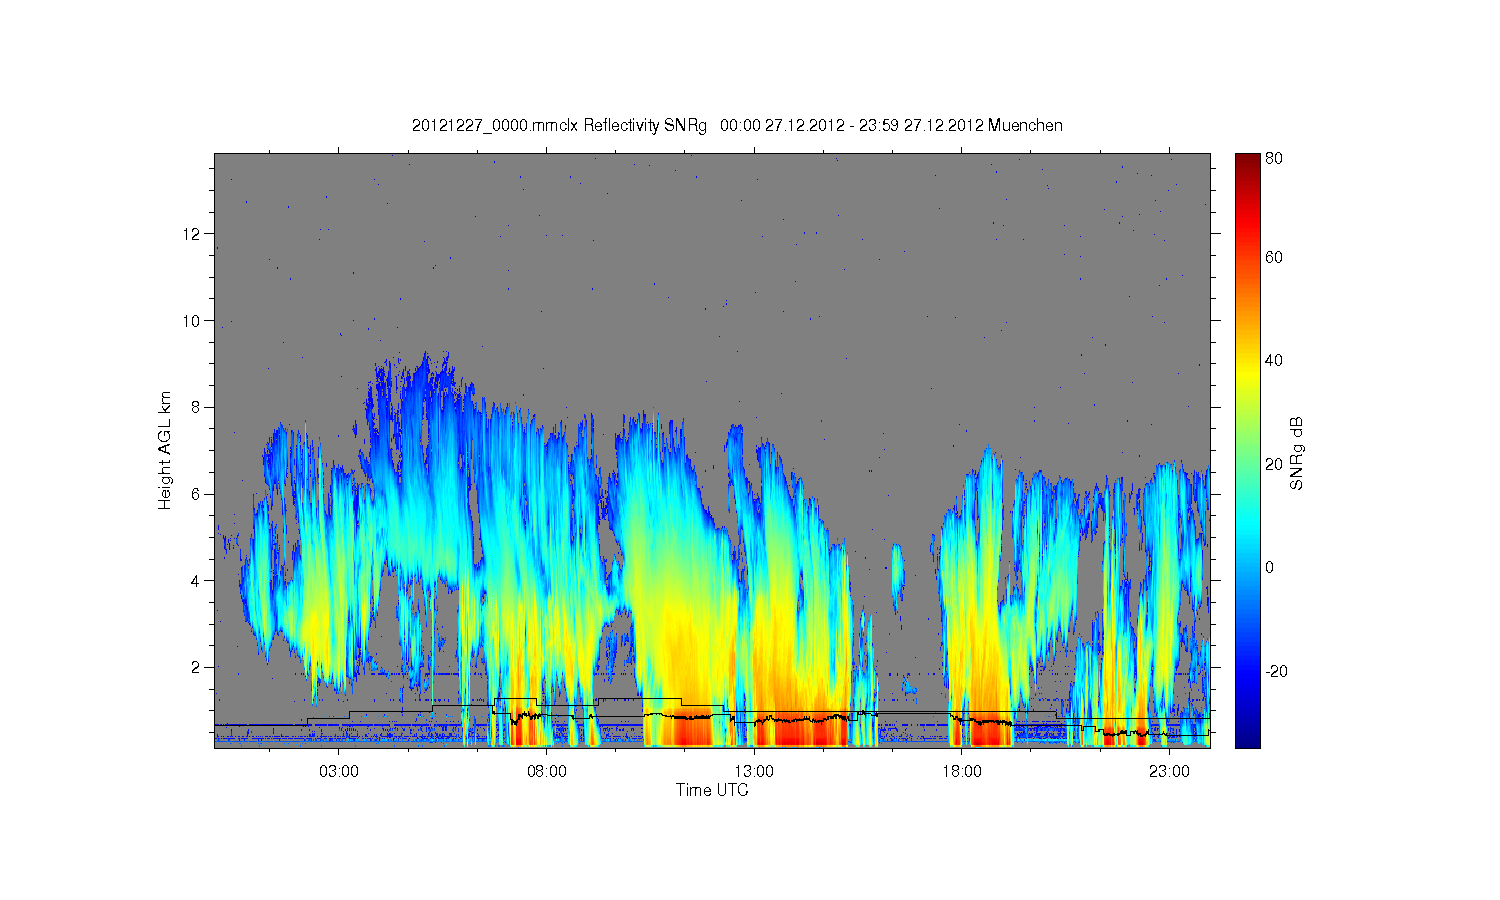Screen dimensions: 1500x900
Task: Click the 'Height AGL km' axis label
Action: click(x=165, y=451)
